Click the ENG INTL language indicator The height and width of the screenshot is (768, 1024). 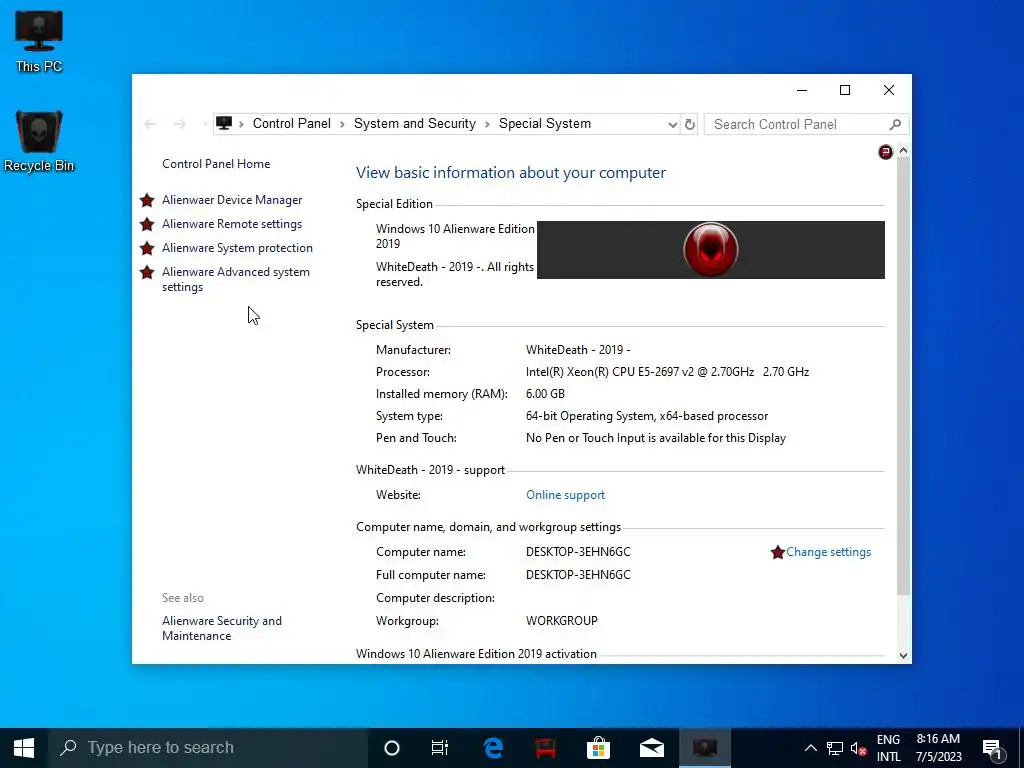pyautogui.click(x=888, y=748)
